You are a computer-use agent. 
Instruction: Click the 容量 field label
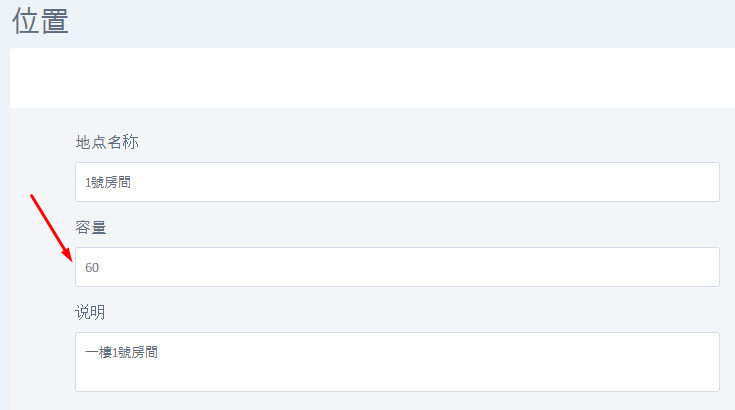[91, 227]
